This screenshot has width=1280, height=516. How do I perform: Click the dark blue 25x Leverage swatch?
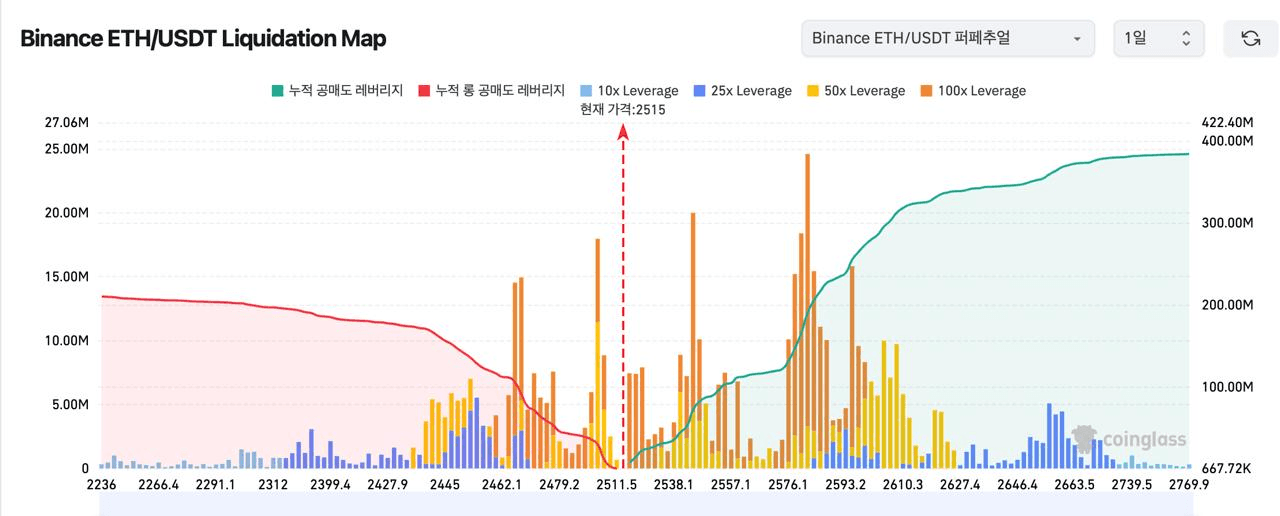point(699,90)
